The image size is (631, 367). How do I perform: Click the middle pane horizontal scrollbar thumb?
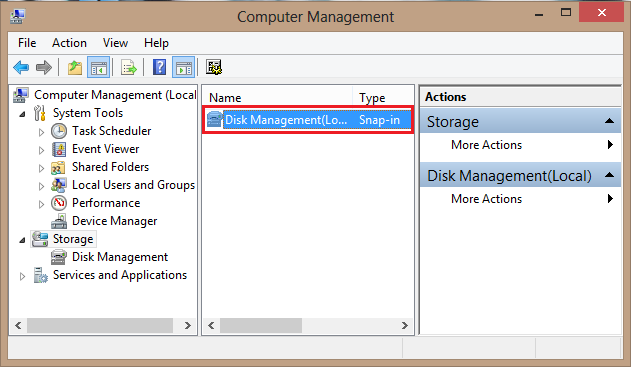click(261, 326)
